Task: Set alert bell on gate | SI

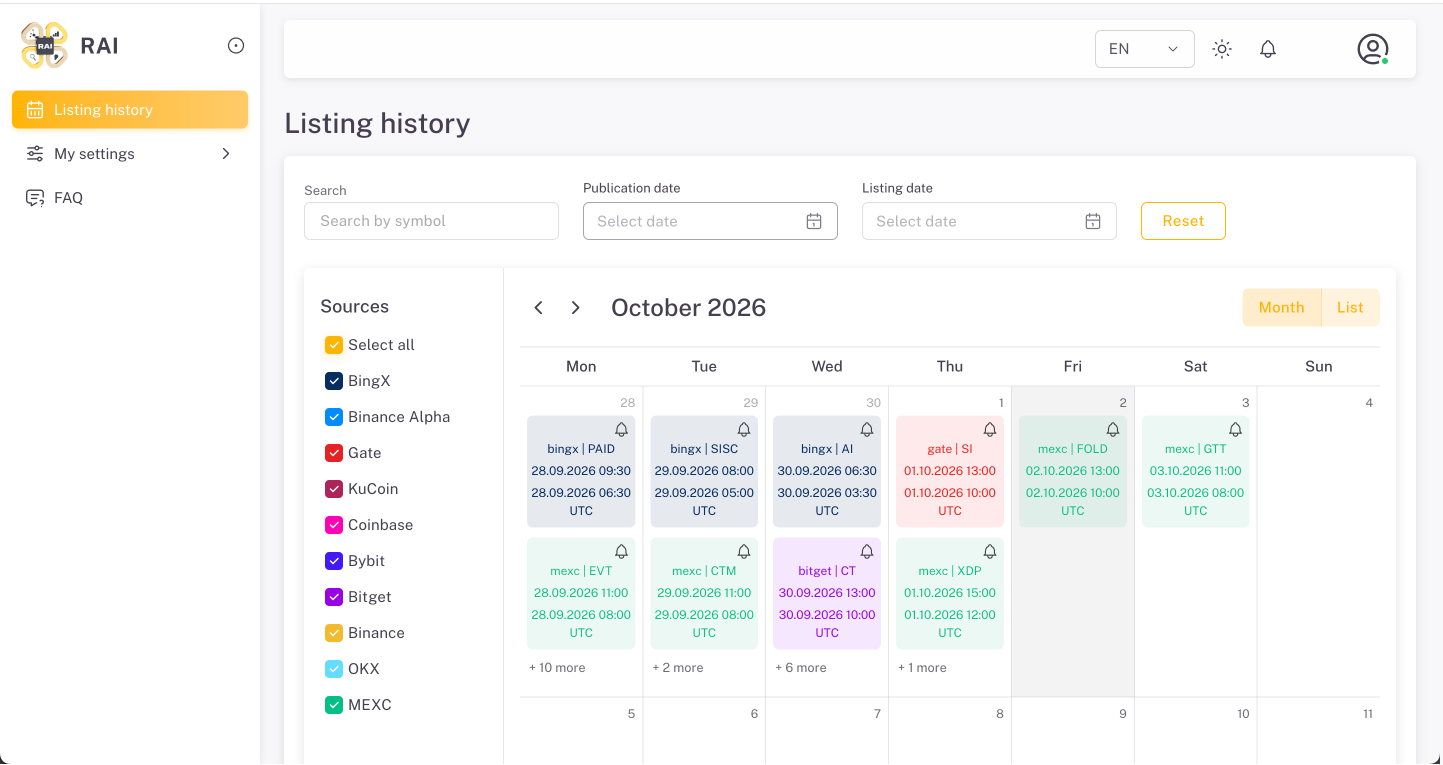Action: pos(990,429)
